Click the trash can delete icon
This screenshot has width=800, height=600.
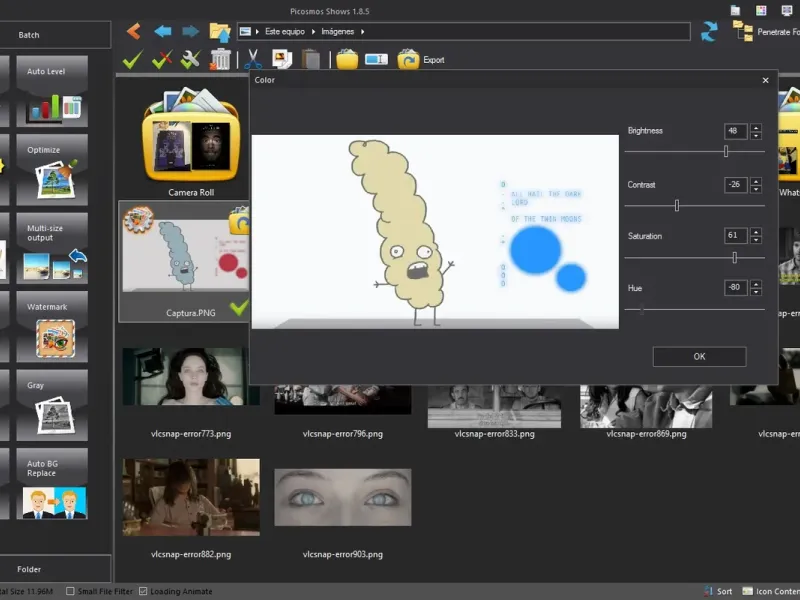point(220,60)
